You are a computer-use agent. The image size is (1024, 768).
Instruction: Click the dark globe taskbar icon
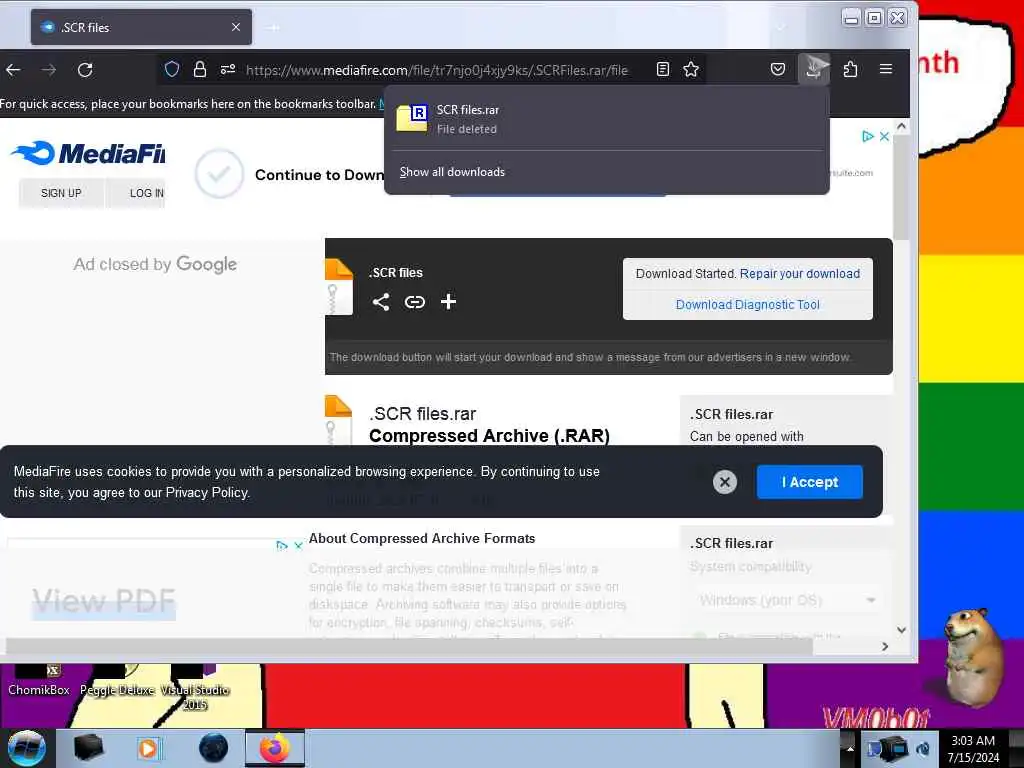click(x=213, y=748)
